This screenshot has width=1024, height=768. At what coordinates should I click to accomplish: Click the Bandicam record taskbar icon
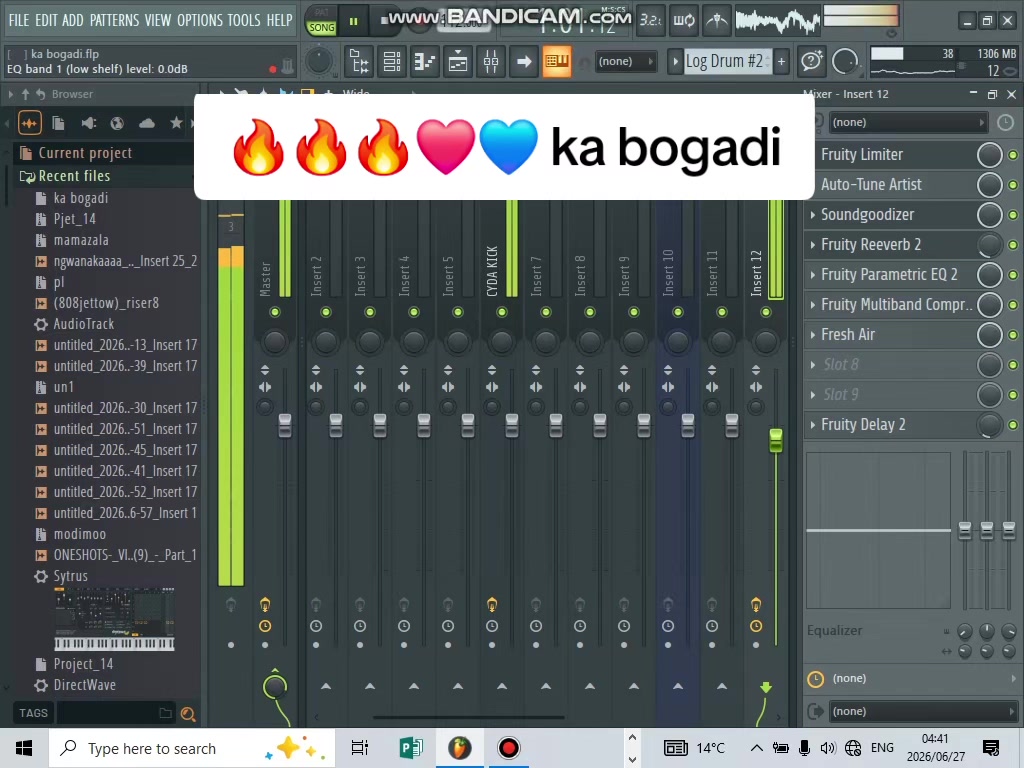pos(508,748)
